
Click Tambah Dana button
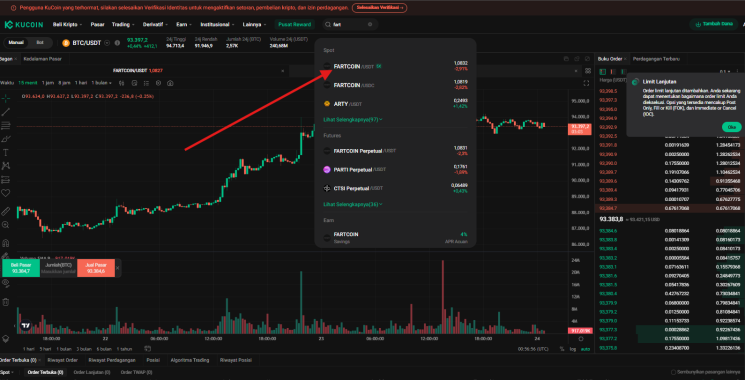[x=714, y=24]
